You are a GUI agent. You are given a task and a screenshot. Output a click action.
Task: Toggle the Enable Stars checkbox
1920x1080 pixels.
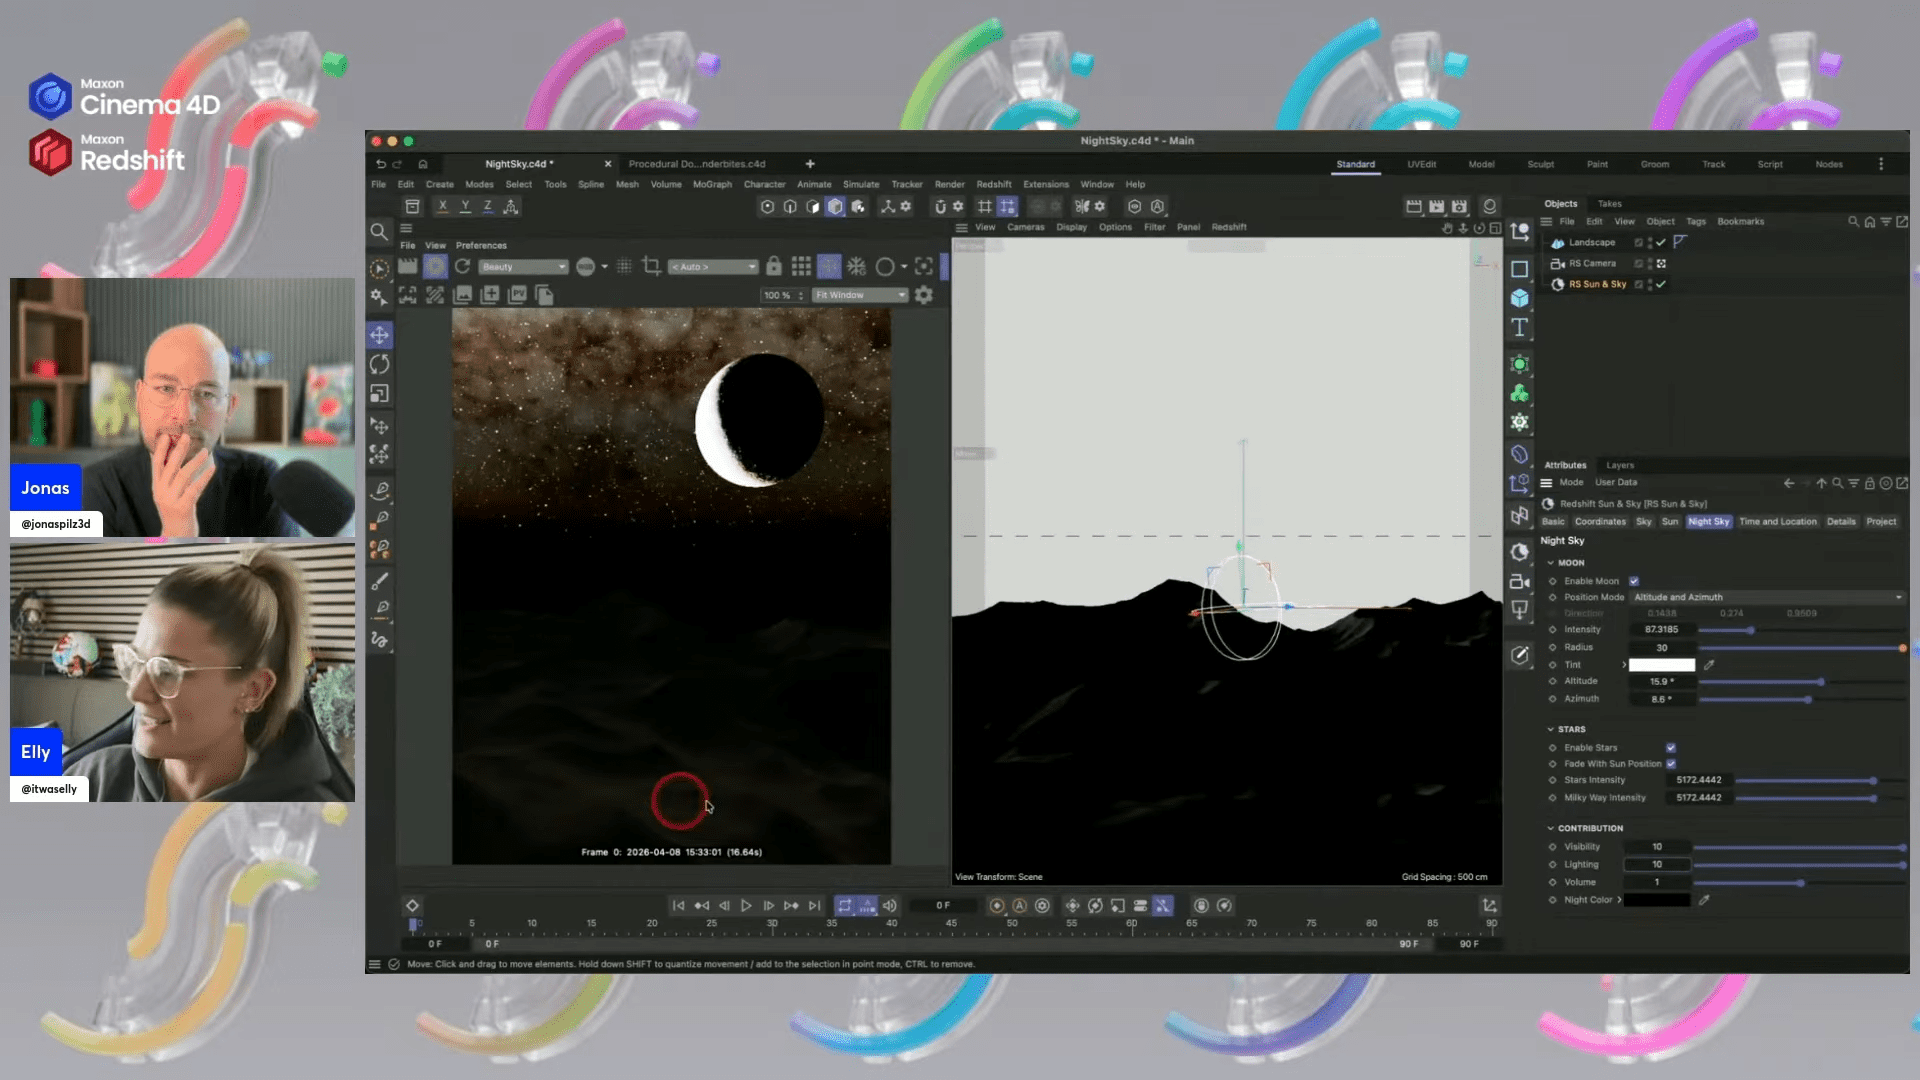[1671, 748]
